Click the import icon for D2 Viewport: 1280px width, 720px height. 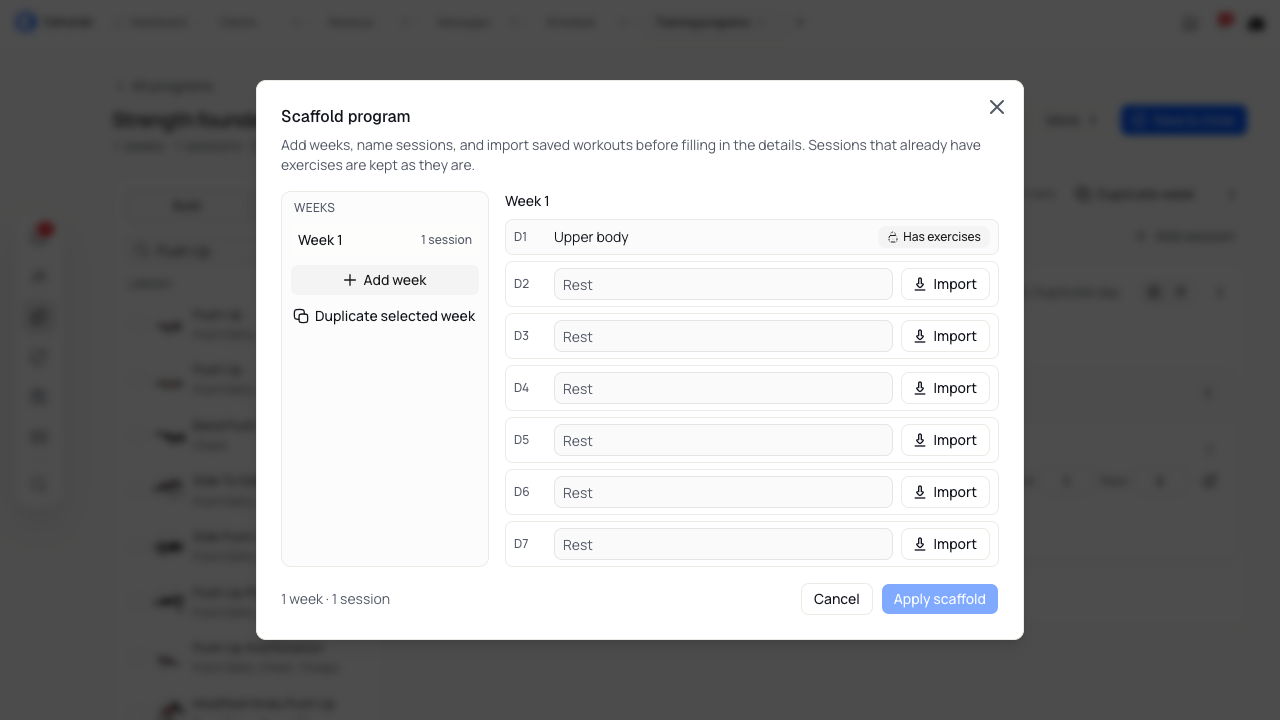pos(920,284)
